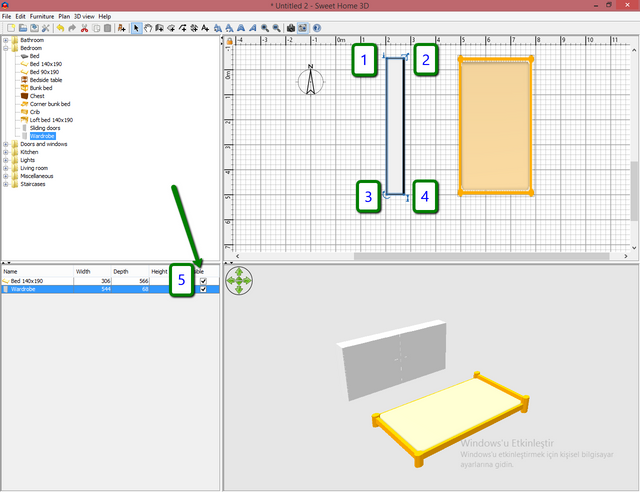Click the New home toolbar icon
The width and height of the screenshot is (640, 492).
[x=11, y=28]
